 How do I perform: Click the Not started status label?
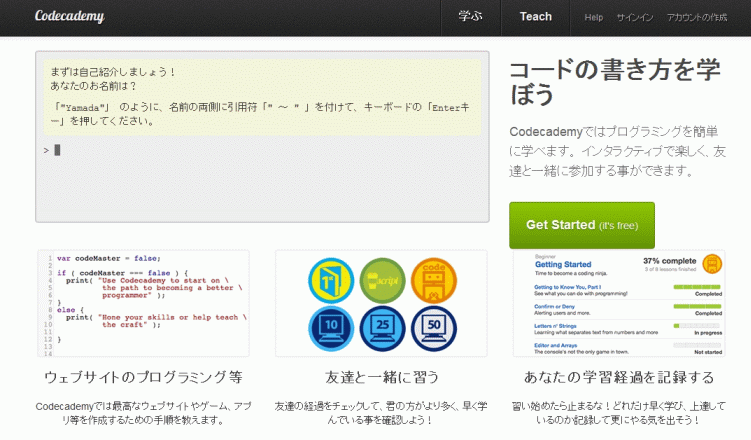click(708, 352)
